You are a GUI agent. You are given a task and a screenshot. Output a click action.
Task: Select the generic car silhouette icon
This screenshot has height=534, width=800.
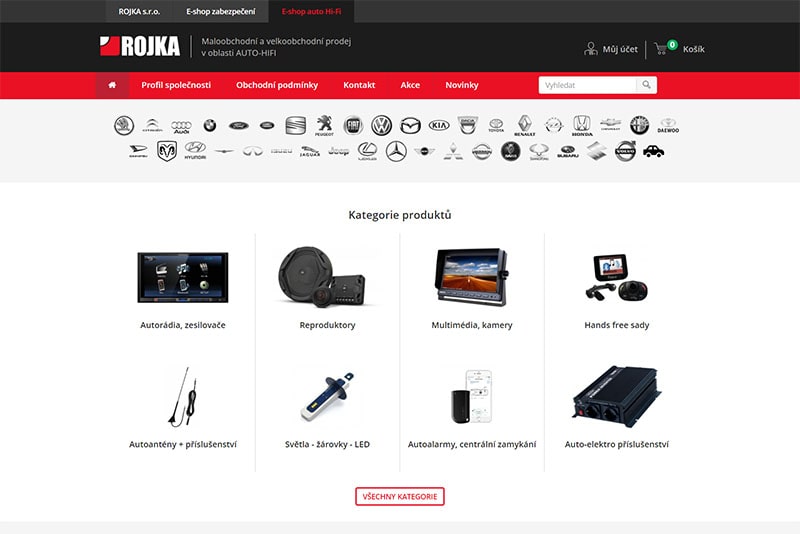(654, 151)
